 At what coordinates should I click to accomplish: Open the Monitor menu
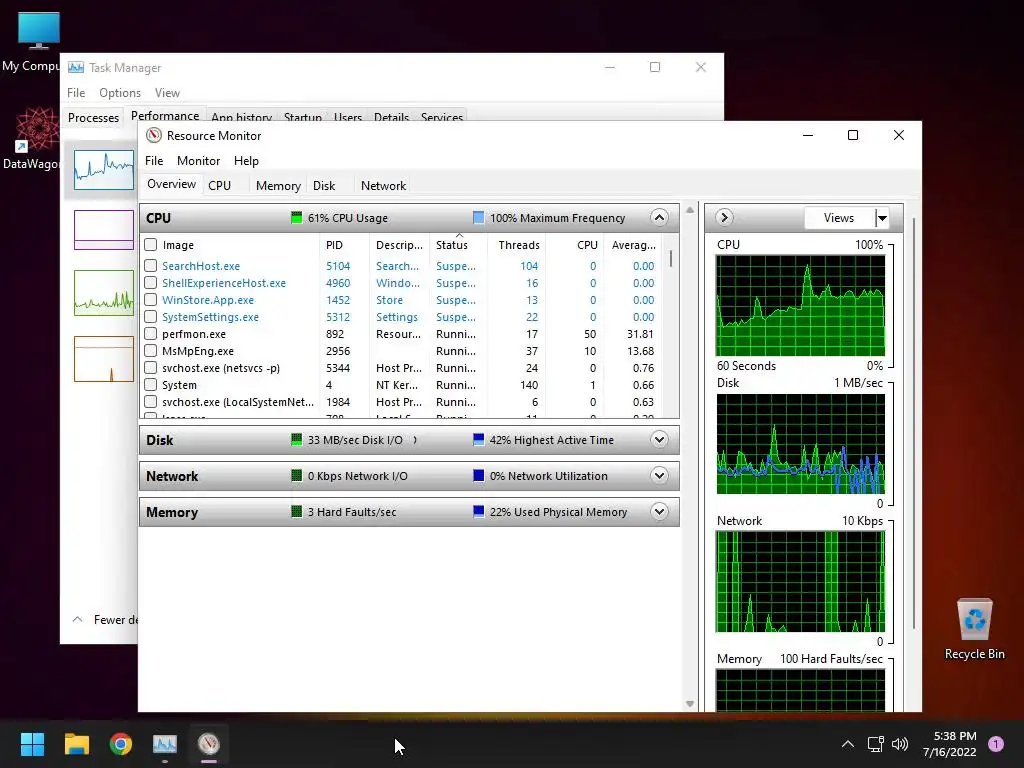[x=199, y=161]
